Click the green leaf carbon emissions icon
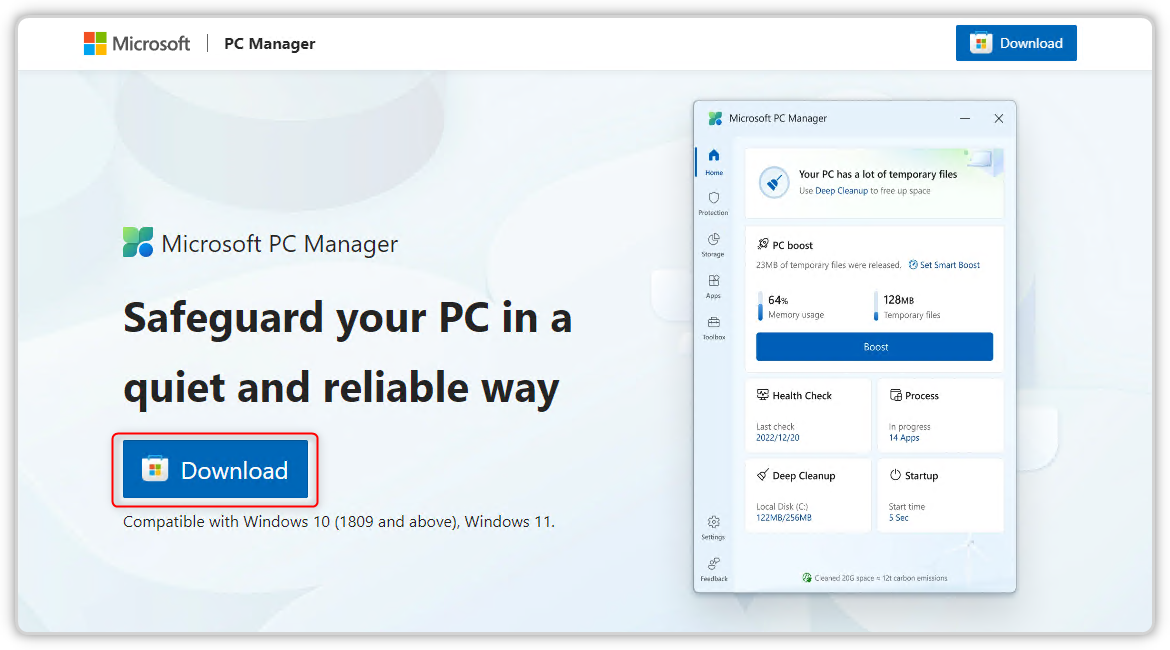1170x650 pixels. pos(807,578)
